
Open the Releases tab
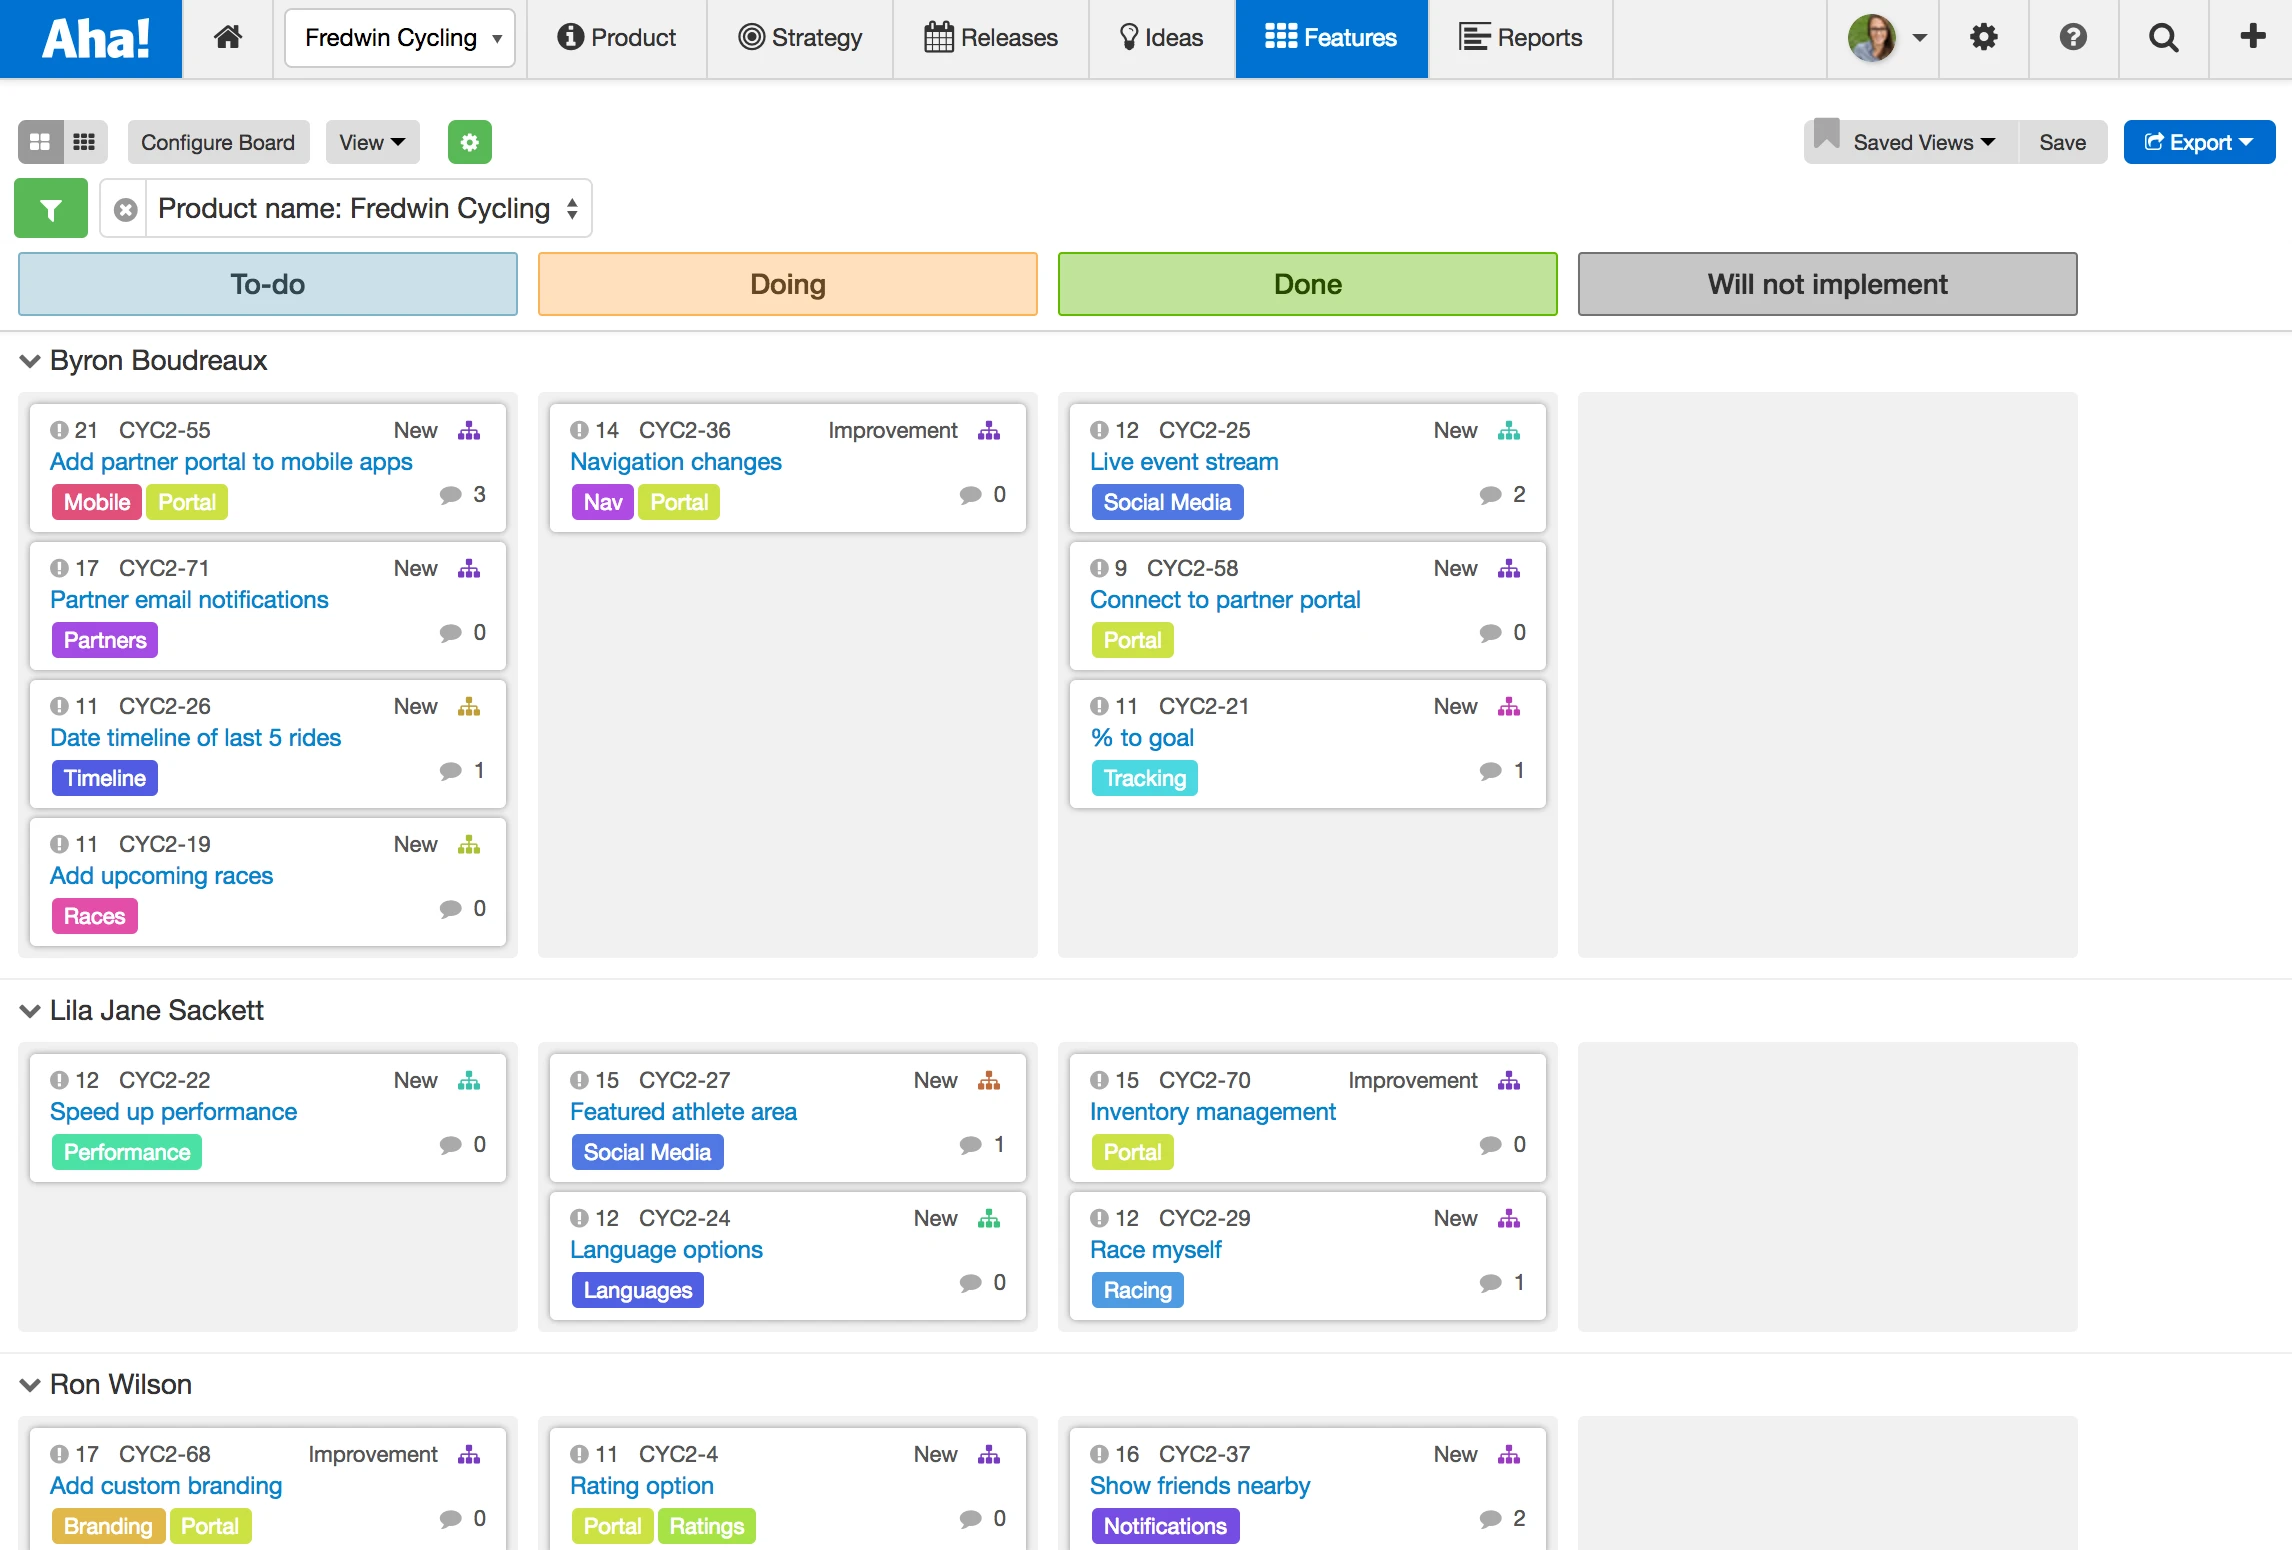point(990,38)
